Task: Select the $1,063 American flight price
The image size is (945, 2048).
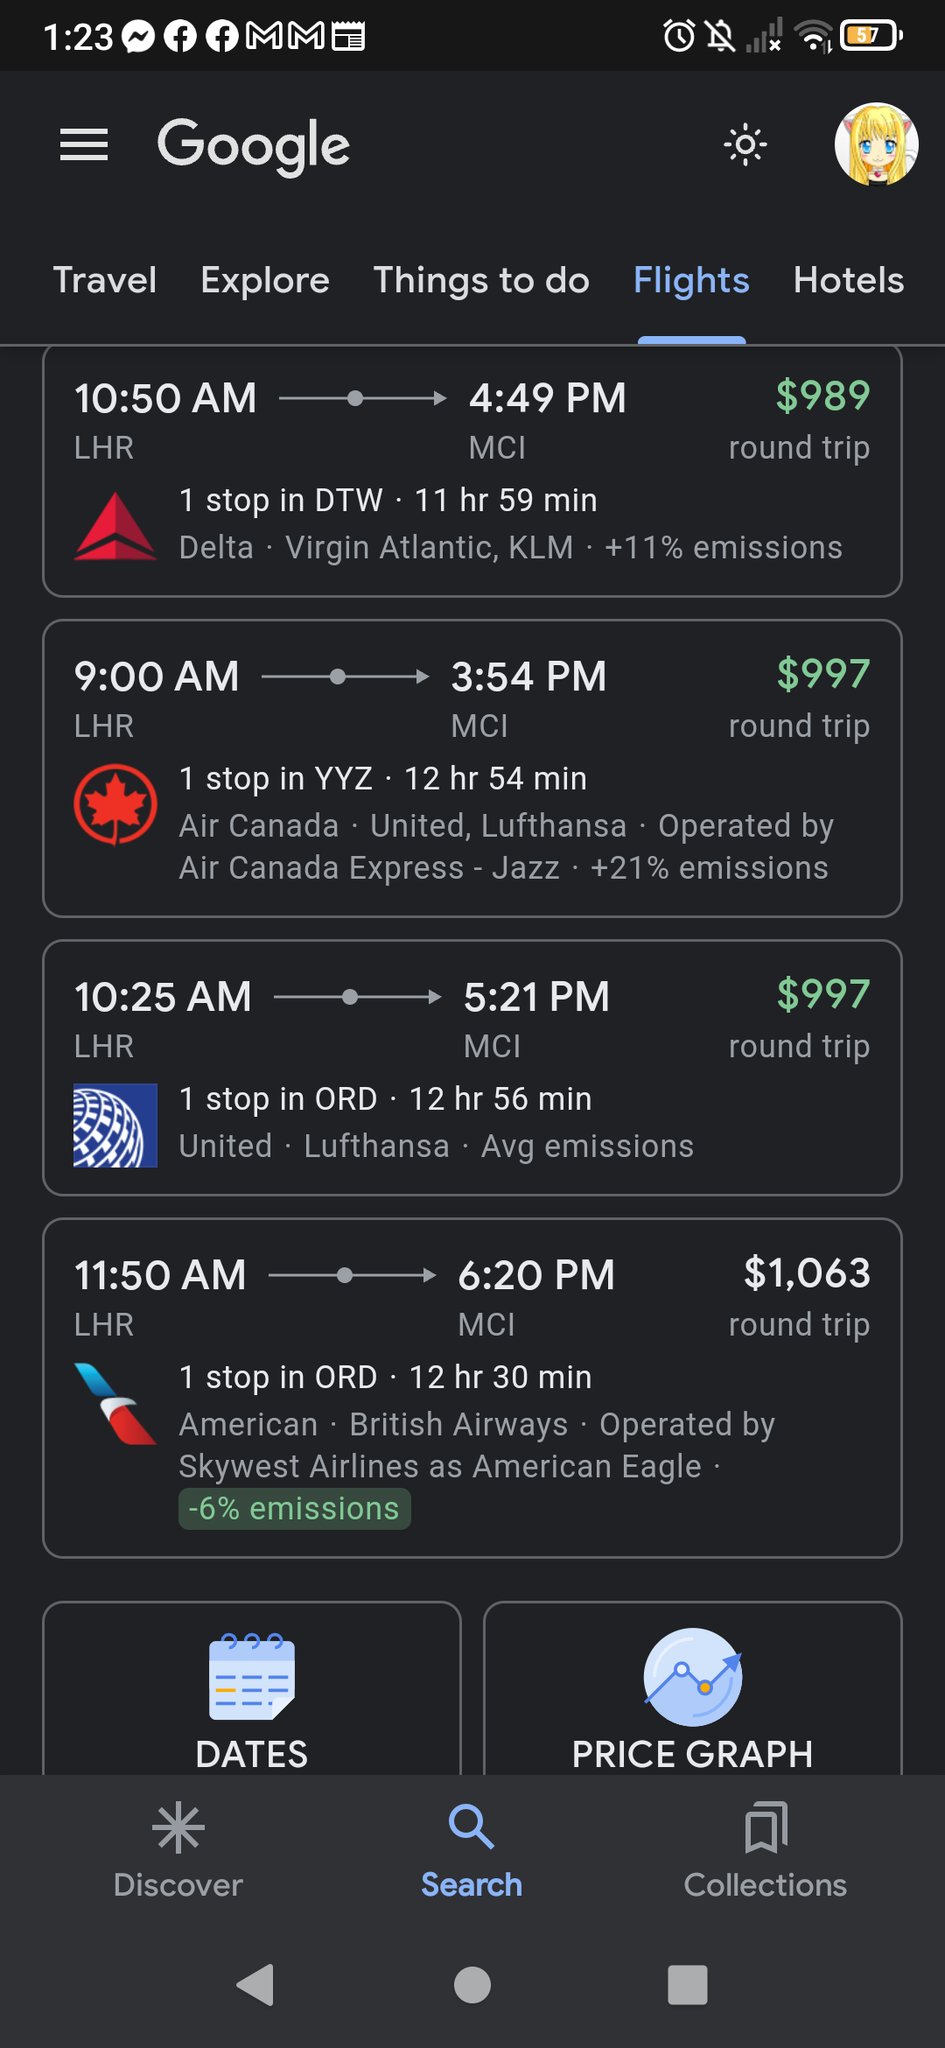Action: point(806,1274)
